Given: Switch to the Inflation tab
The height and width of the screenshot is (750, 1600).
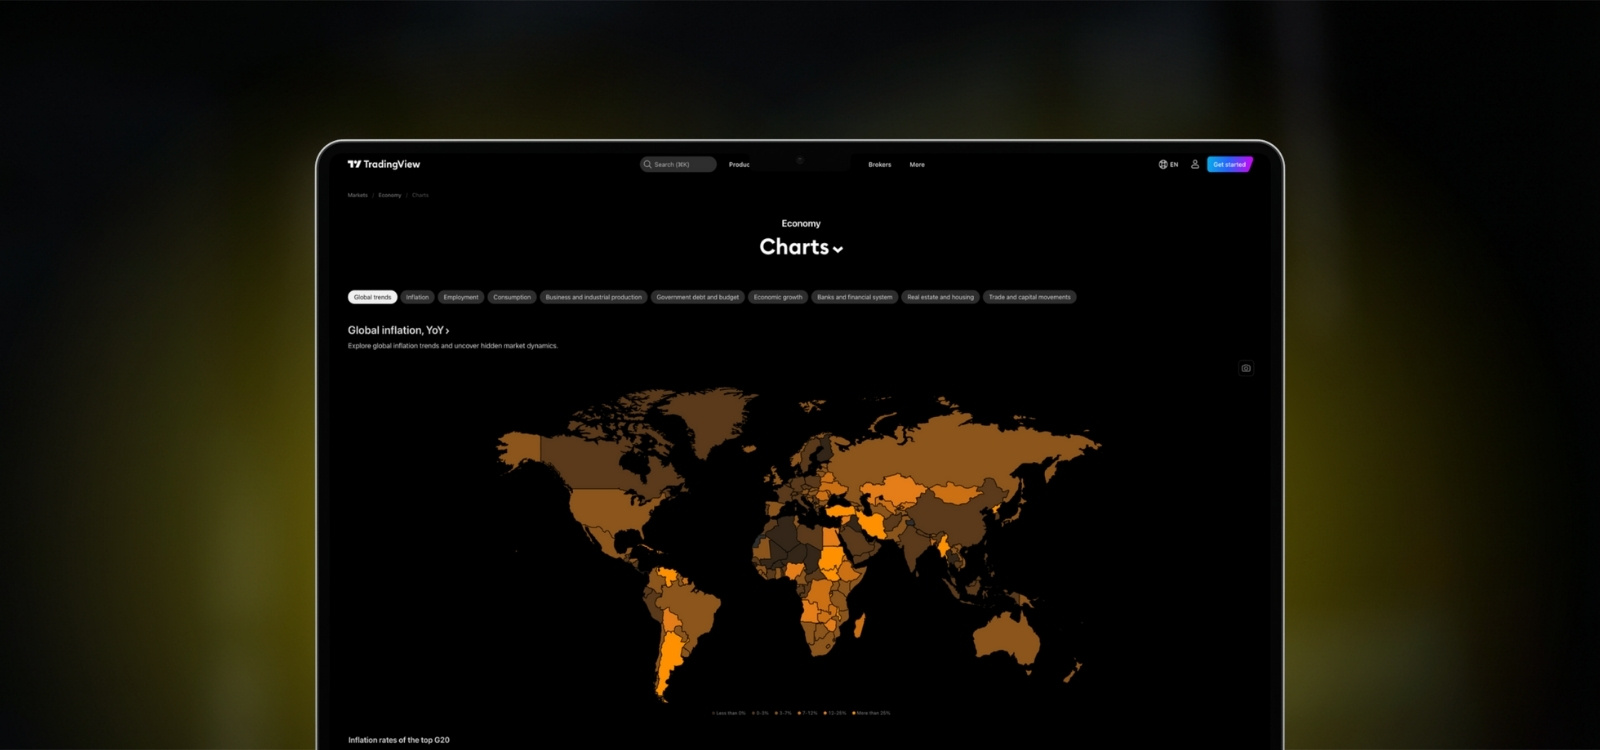Looking at the screenshot, I should (x=417, y=297).
